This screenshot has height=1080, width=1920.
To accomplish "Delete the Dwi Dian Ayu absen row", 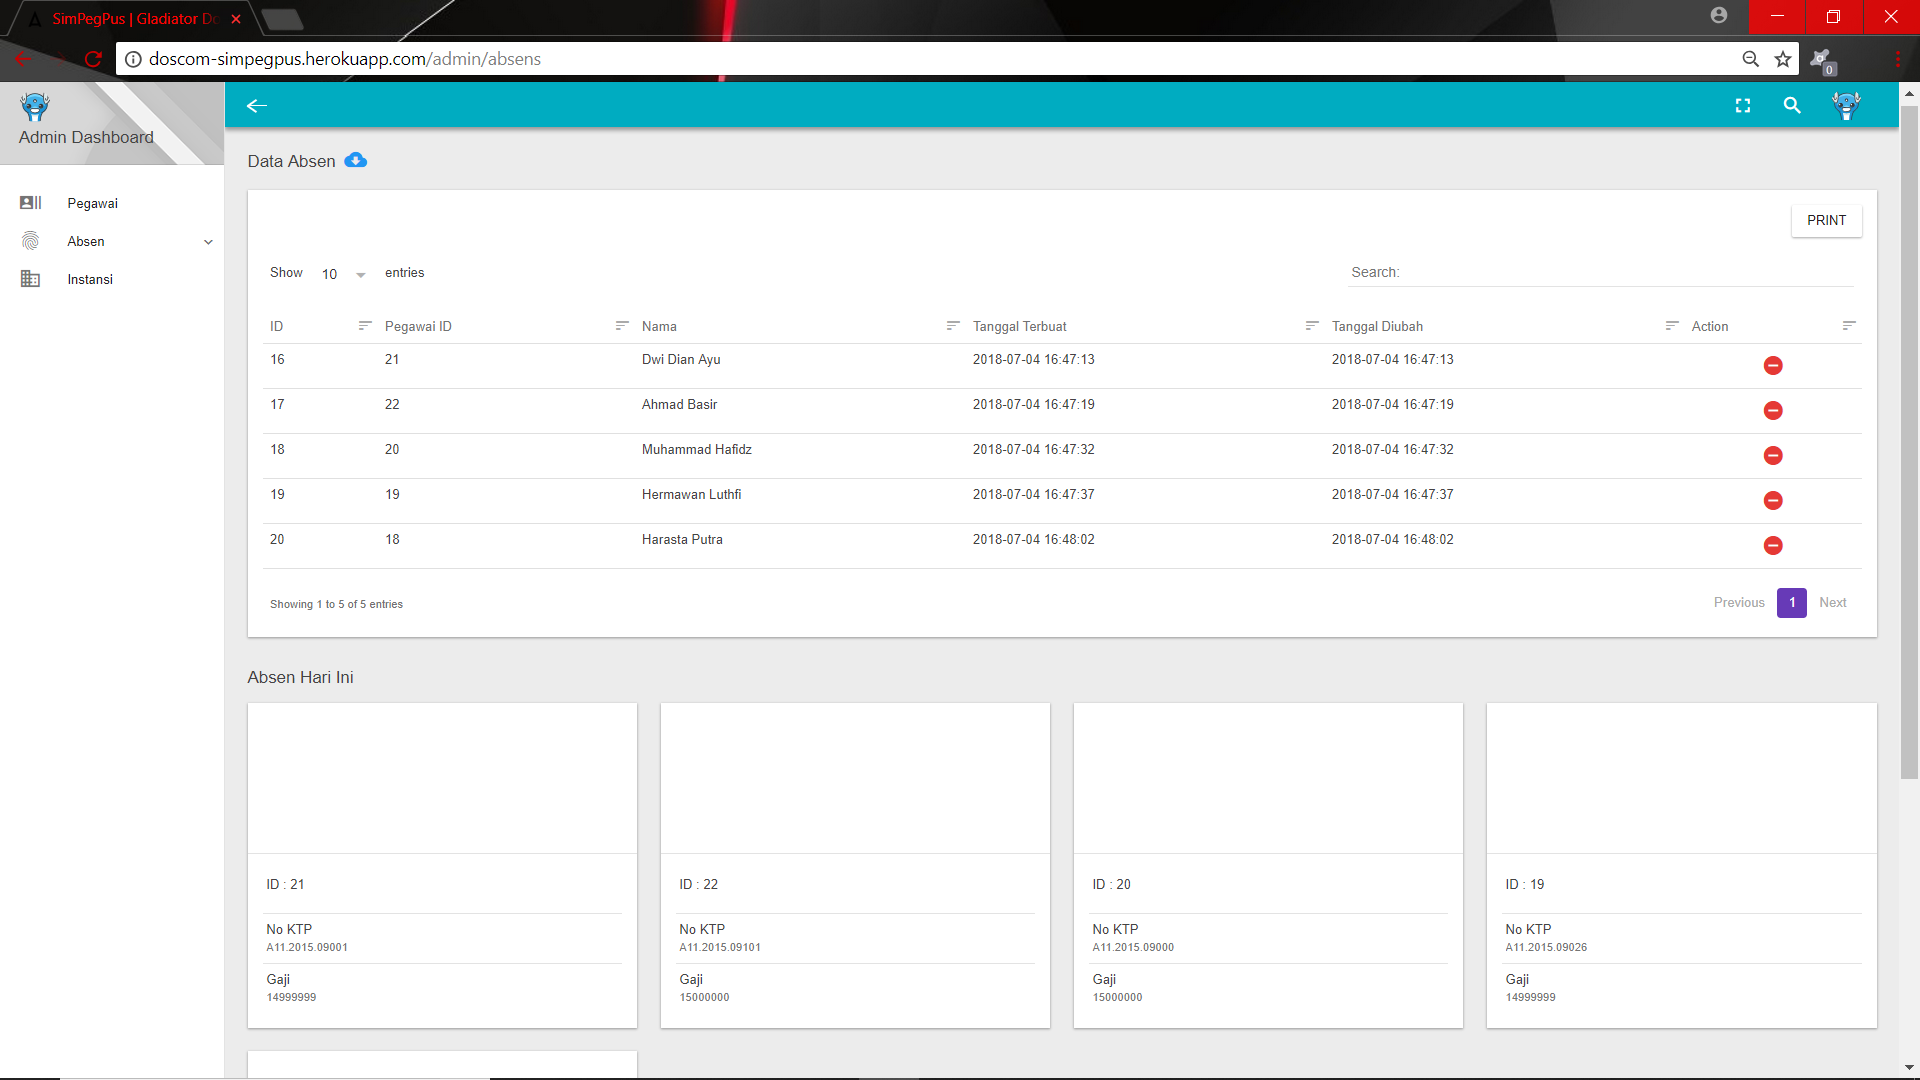I will tap(1773, 366).
